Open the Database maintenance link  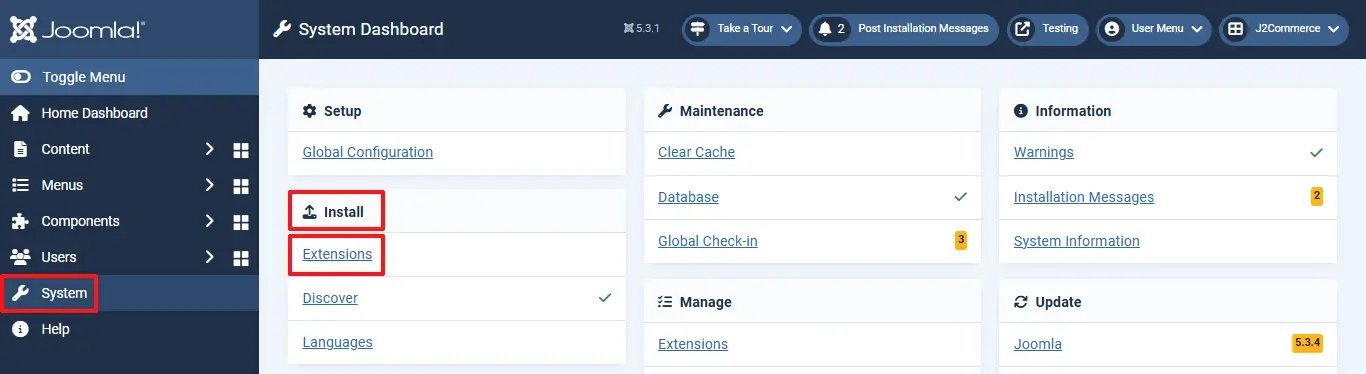[688, 197]
